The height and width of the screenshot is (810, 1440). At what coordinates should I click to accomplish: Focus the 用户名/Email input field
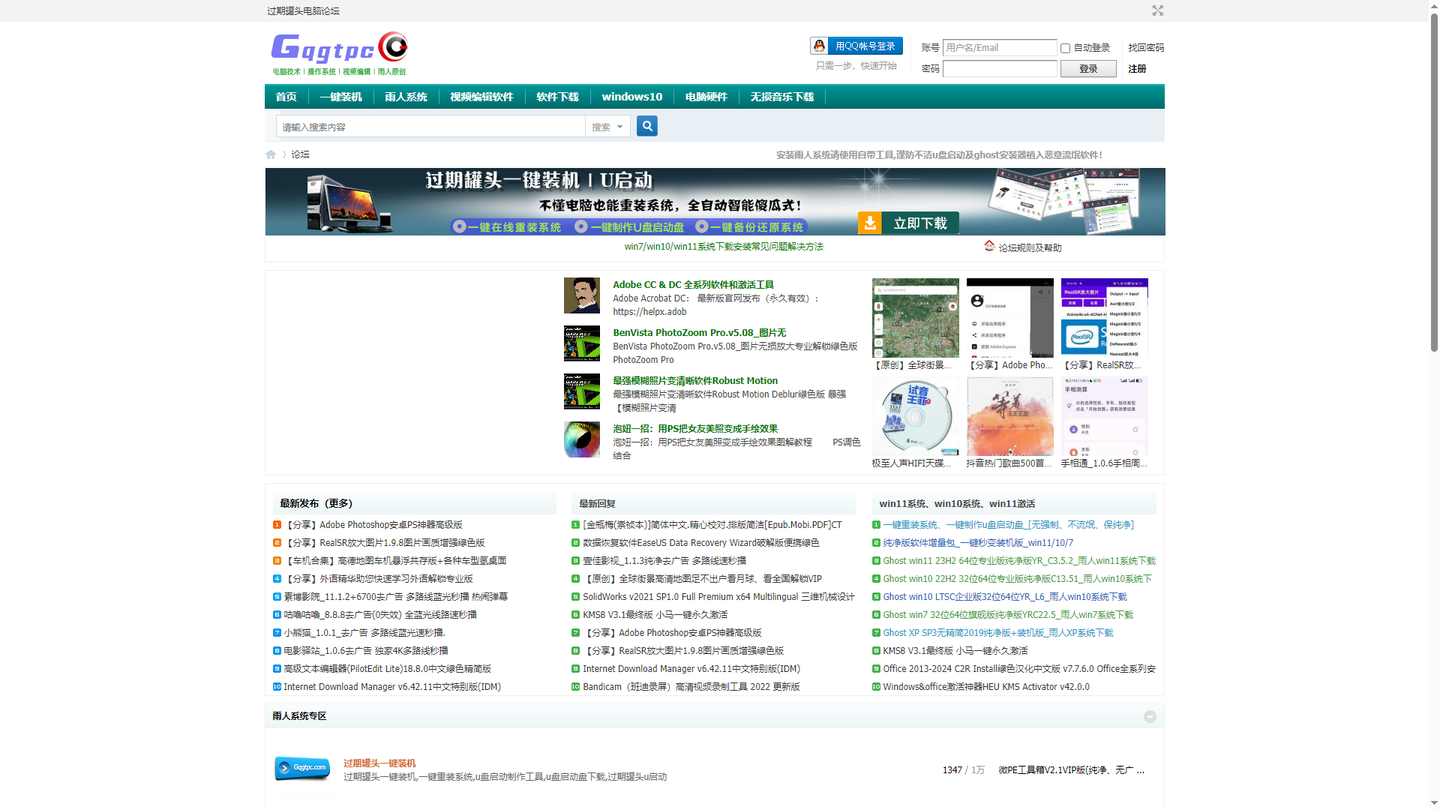pos(1000,48)
